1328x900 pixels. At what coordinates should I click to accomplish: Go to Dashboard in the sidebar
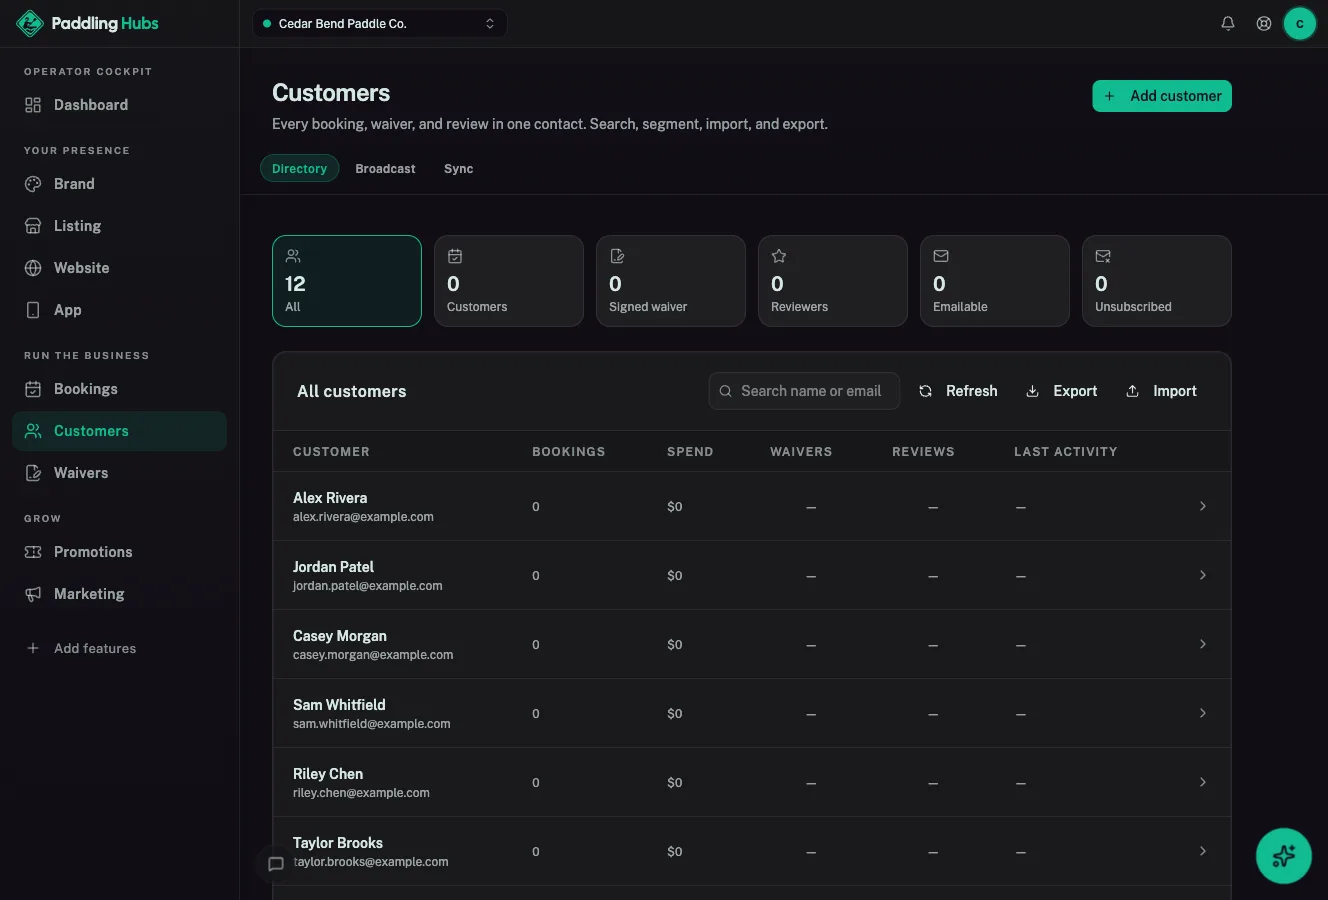[120, 105]
